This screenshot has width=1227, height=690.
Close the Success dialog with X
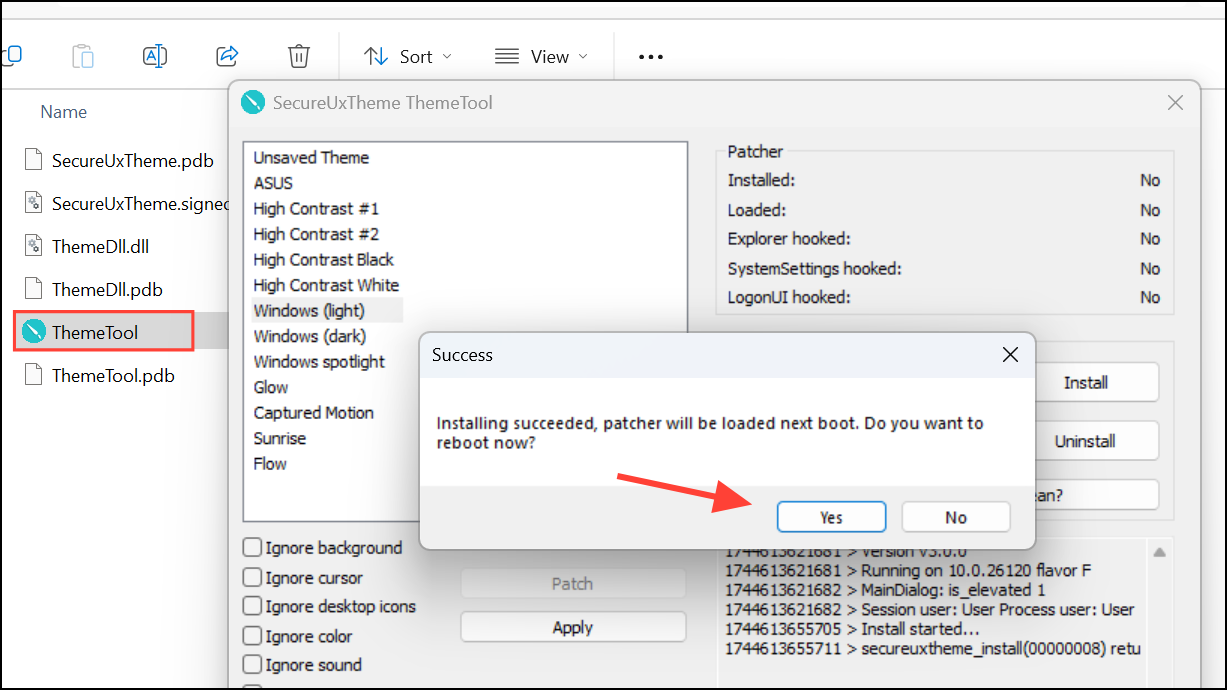[1010, 355]
